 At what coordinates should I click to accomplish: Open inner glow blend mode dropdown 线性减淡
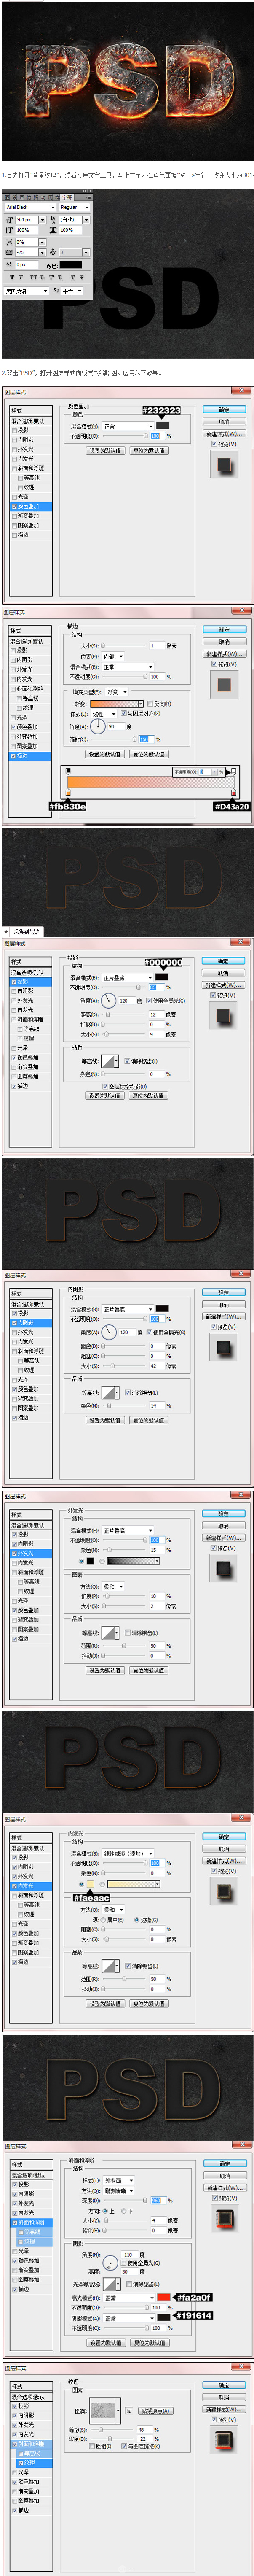pos(127,1853)
